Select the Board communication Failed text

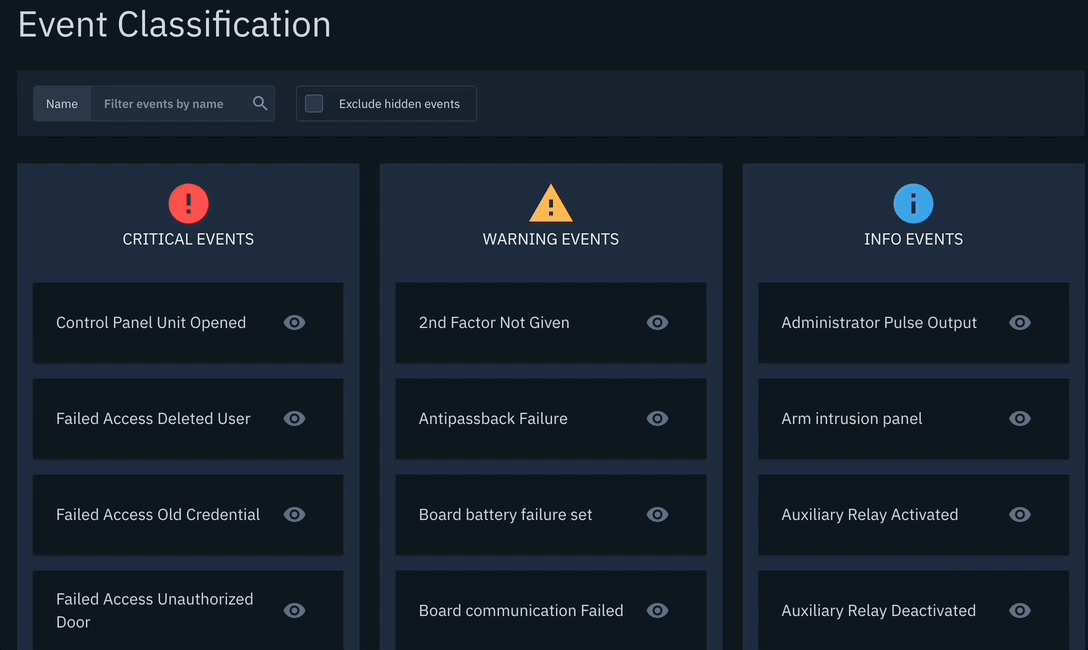520,610
